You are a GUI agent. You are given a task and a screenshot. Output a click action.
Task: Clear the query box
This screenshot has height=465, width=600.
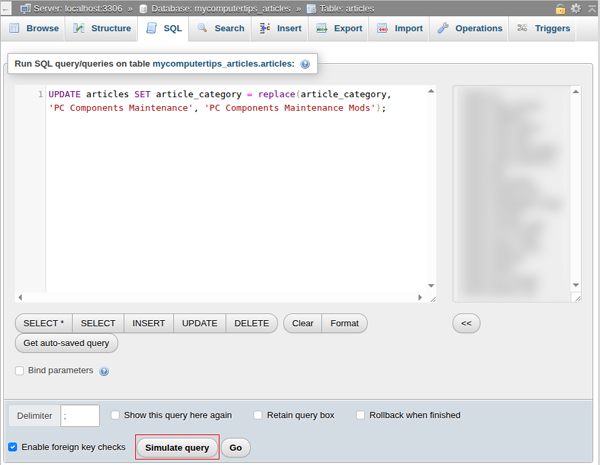tap(302, 323)
